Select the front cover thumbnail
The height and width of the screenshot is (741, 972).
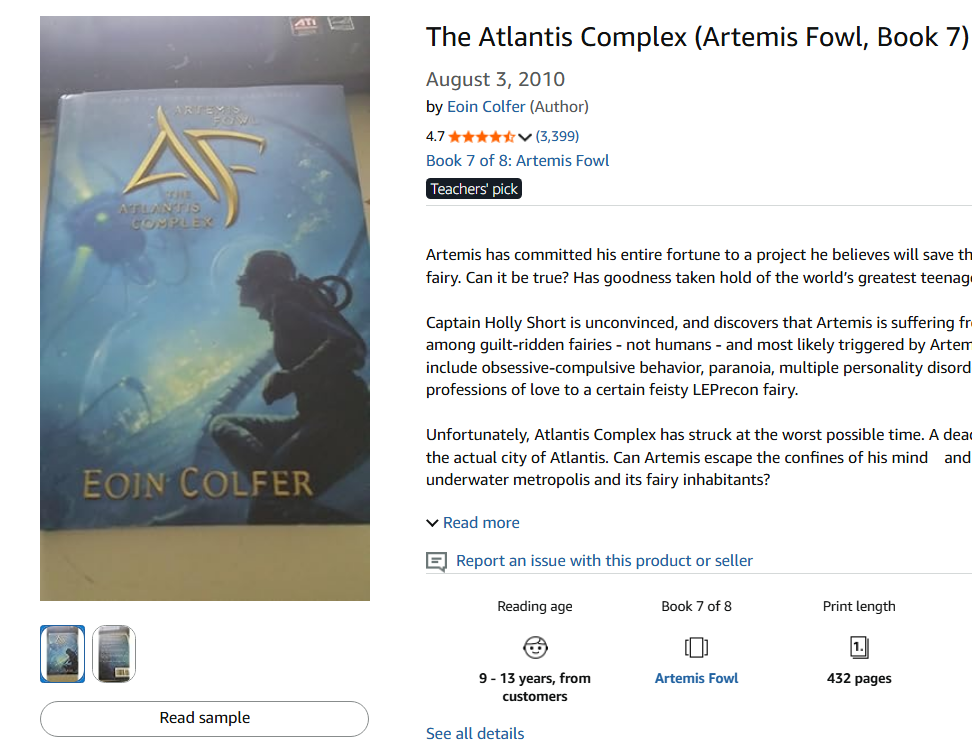pyautogui.click(x=62, y=654)
